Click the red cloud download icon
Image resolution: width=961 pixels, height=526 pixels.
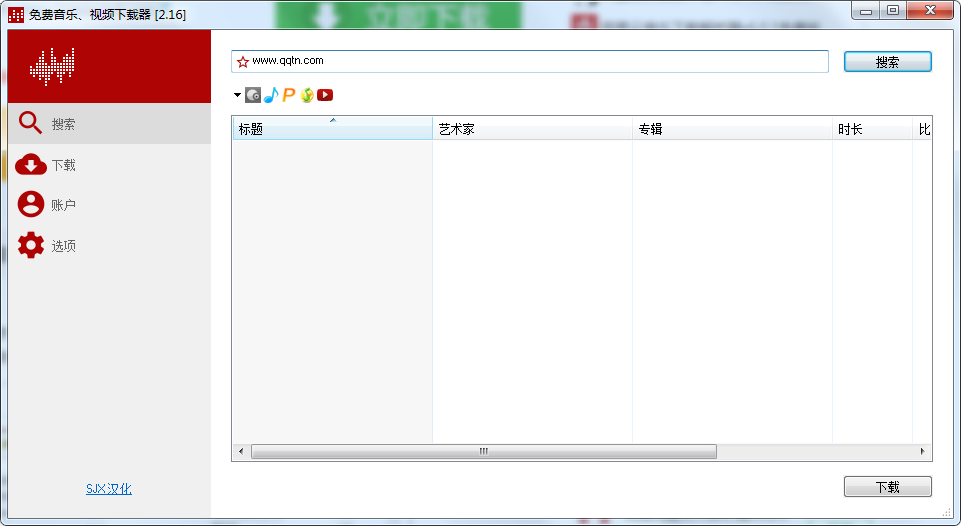tap(31, 165)
